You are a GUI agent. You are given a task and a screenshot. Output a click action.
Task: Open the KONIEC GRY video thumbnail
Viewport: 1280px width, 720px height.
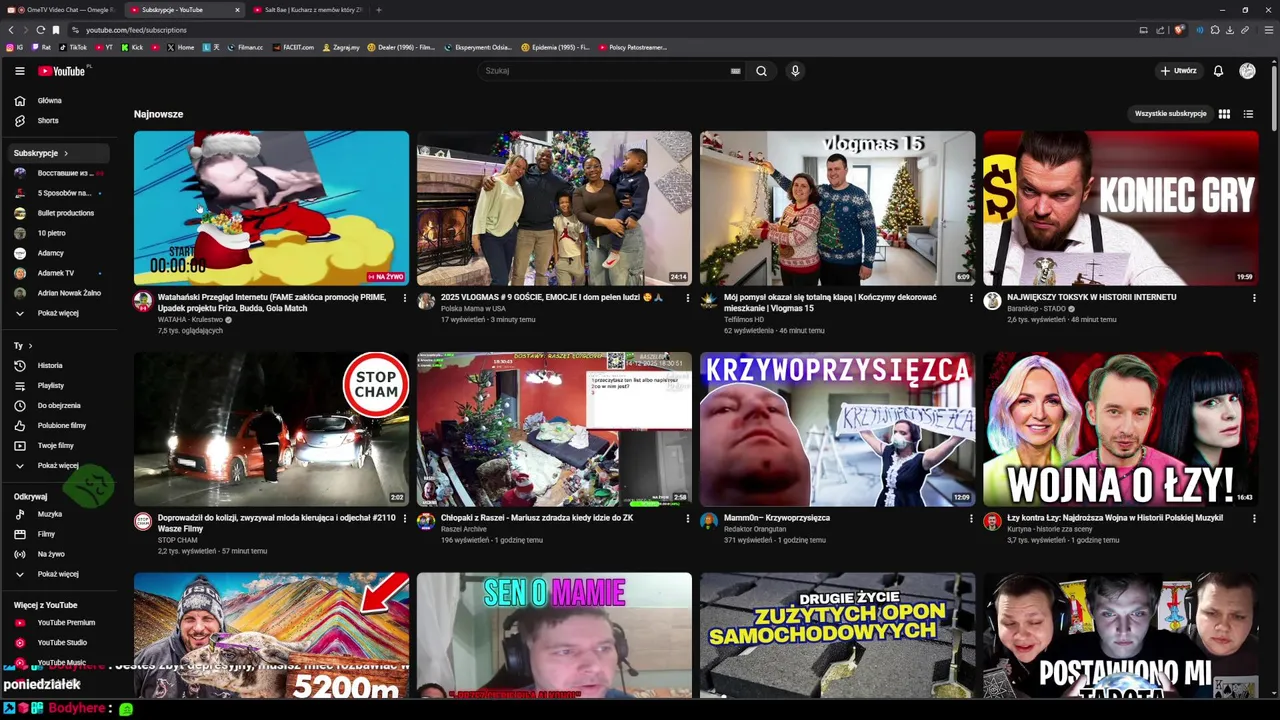(1120, 208)
